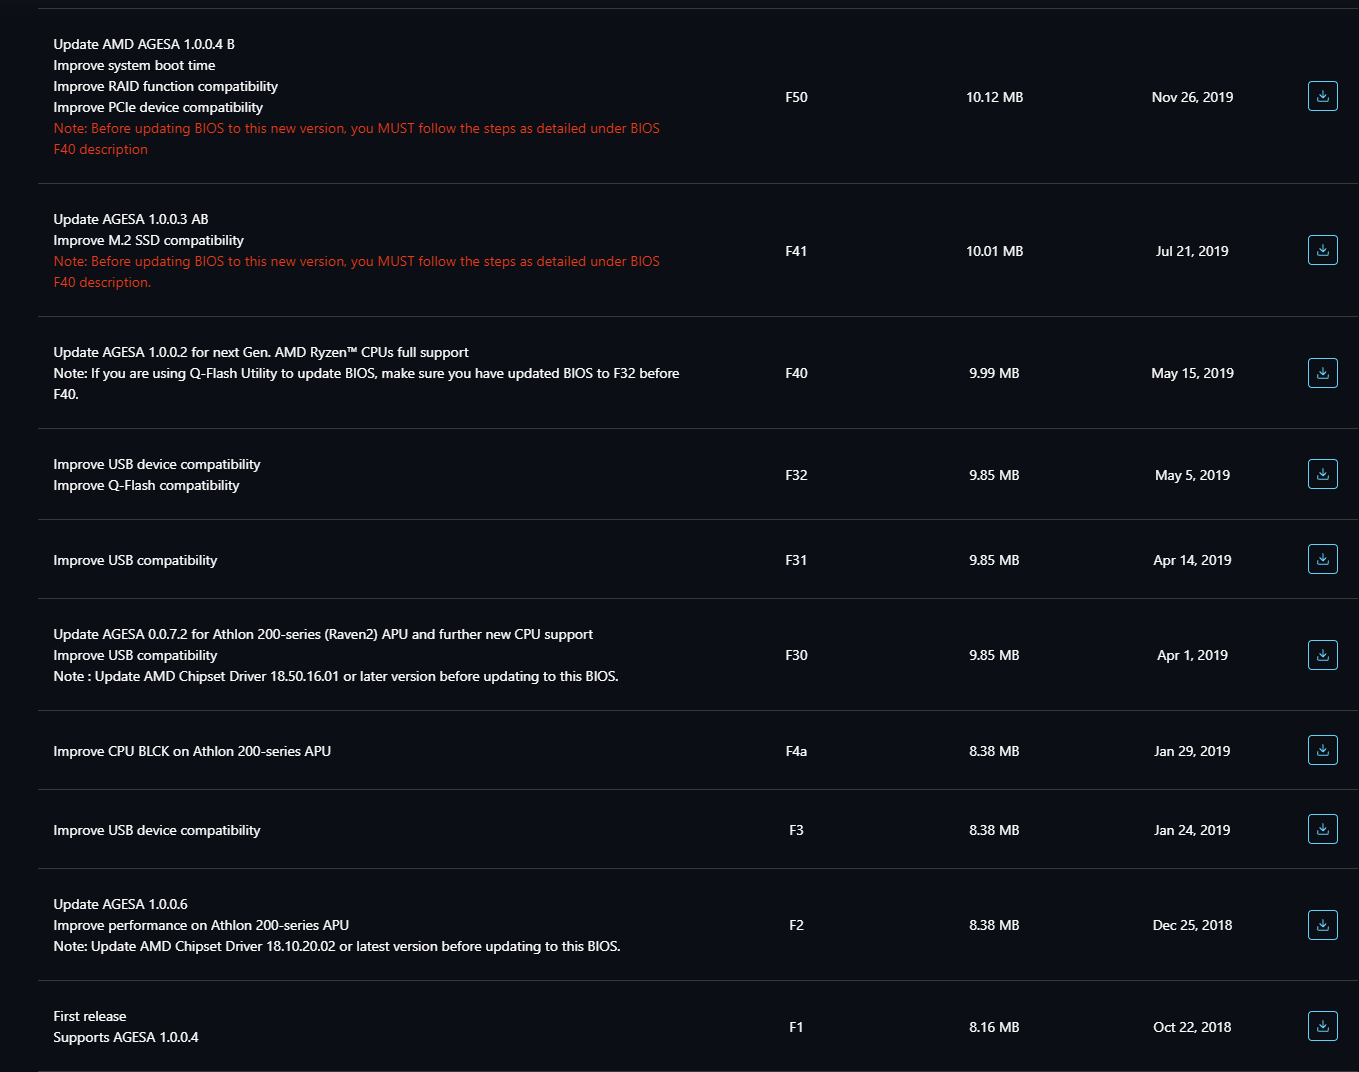Download BIOS version F41
Screen dimensions: 1359x1072
pos(1322,250)
